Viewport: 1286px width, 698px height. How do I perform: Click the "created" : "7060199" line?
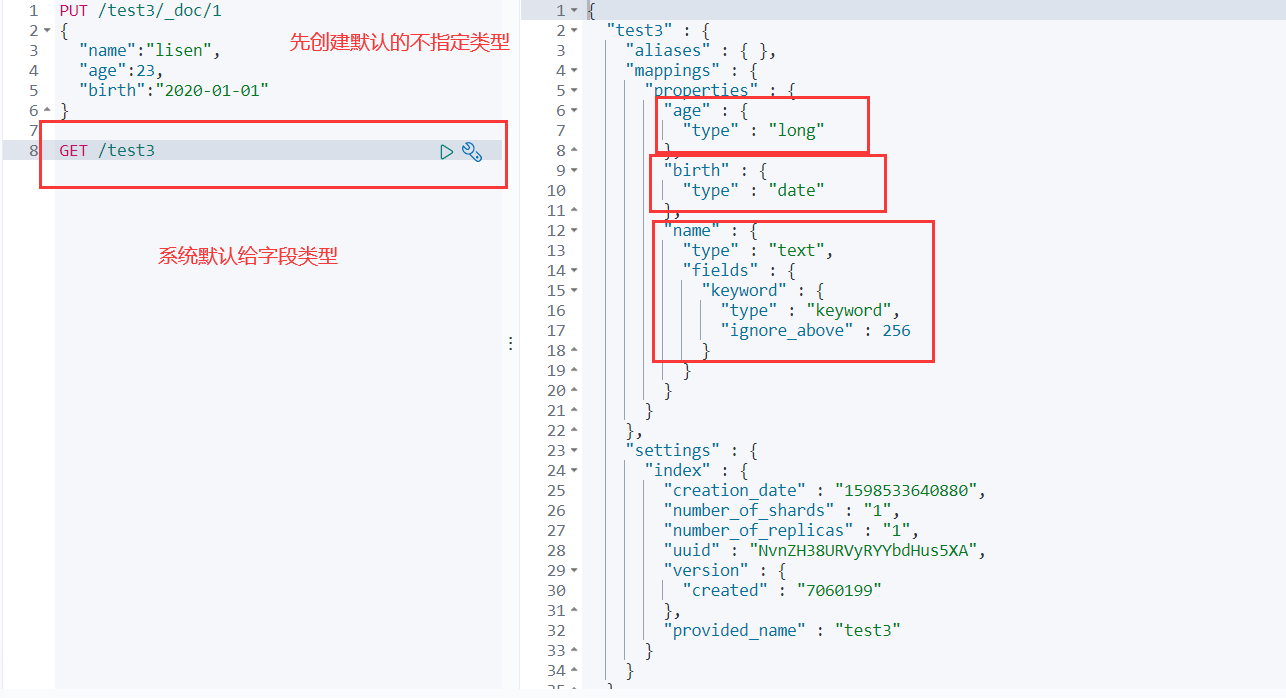[782, 591]
